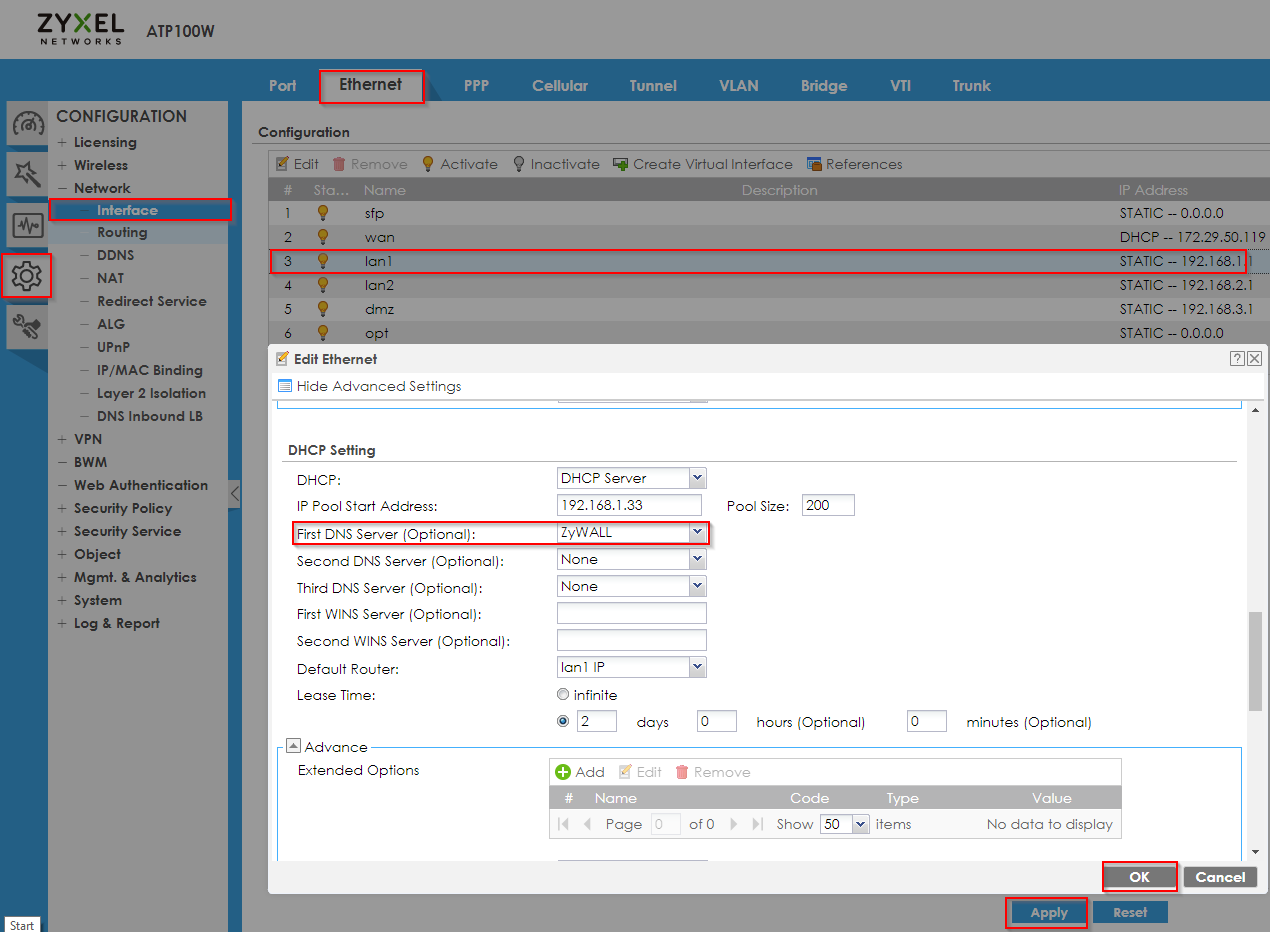This screenshot has width=1270, height=932.
Task: Select the infinite lease time radio button
Action: pos(563,693)
